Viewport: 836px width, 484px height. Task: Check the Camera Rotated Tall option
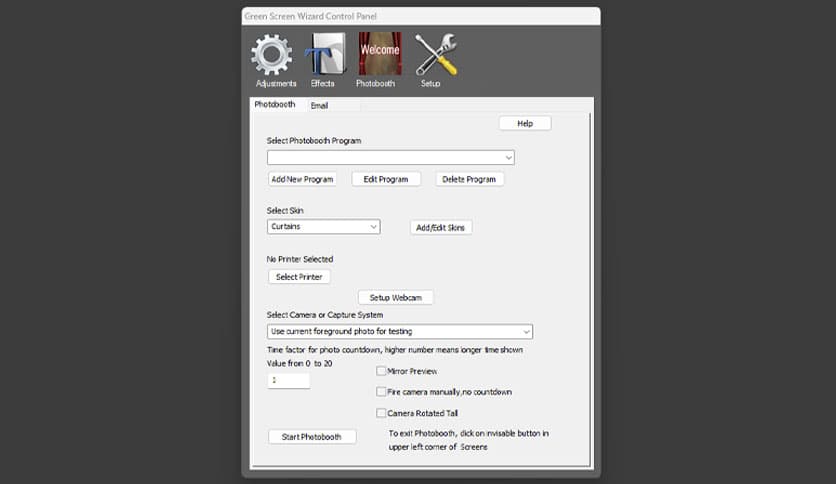(x=381, y=413)
